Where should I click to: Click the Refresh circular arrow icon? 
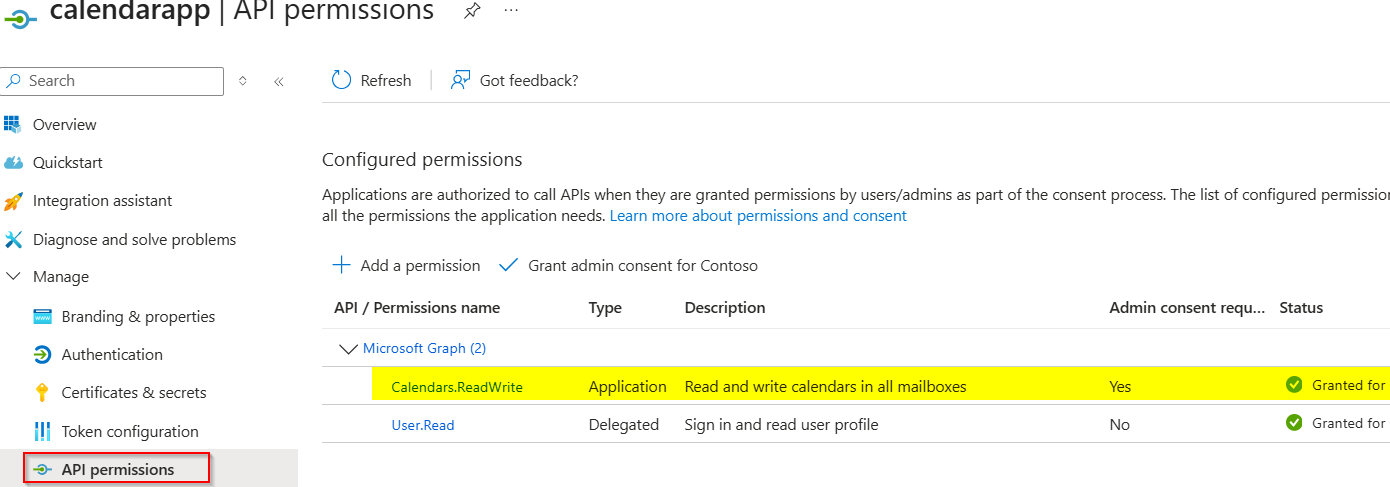tap(342, 80)
